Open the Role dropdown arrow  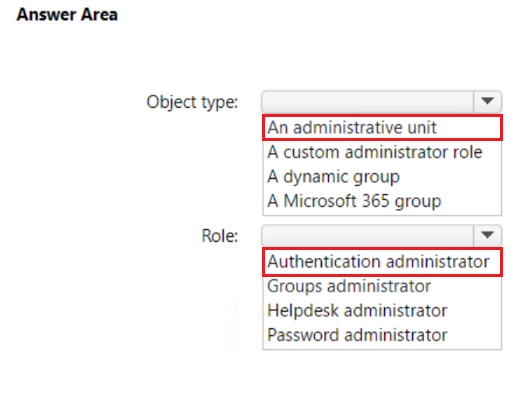[x=487, y=235]
